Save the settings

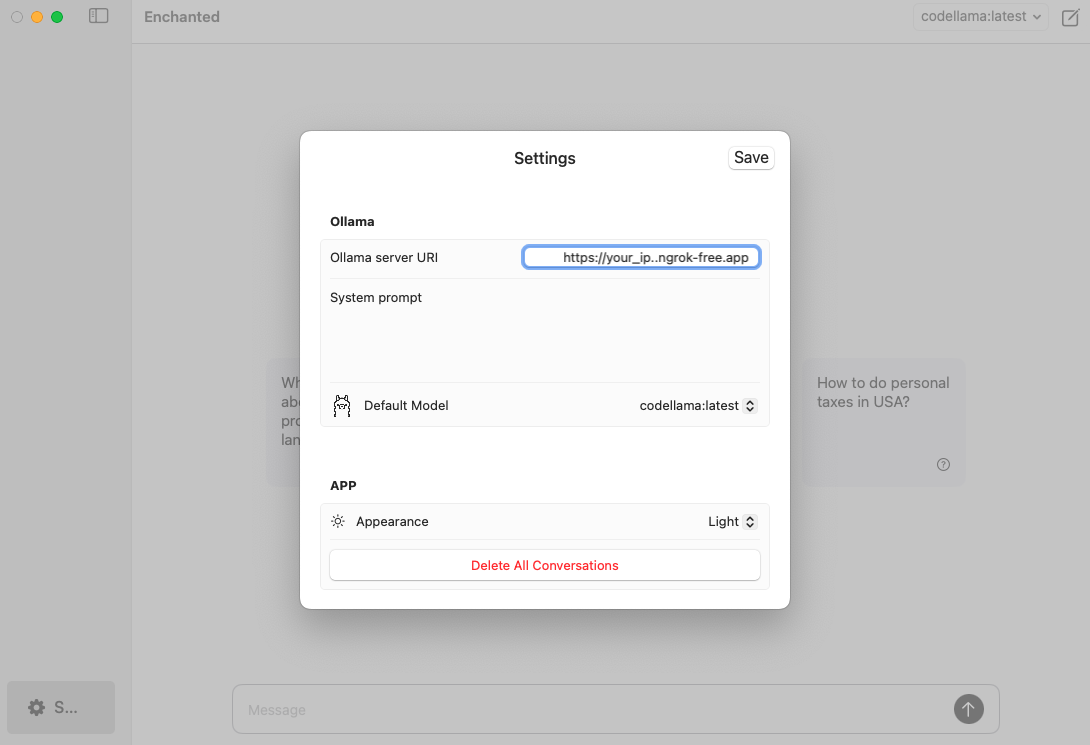751,158
